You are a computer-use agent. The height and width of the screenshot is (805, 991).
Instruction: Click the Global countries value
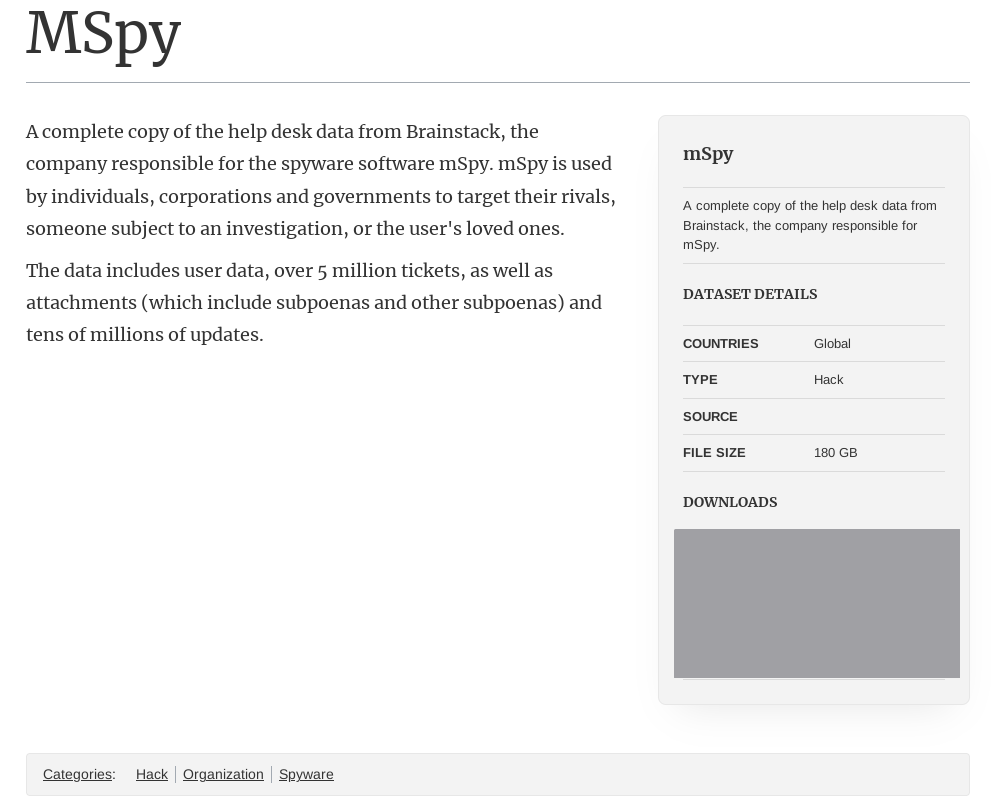(832, 344)
